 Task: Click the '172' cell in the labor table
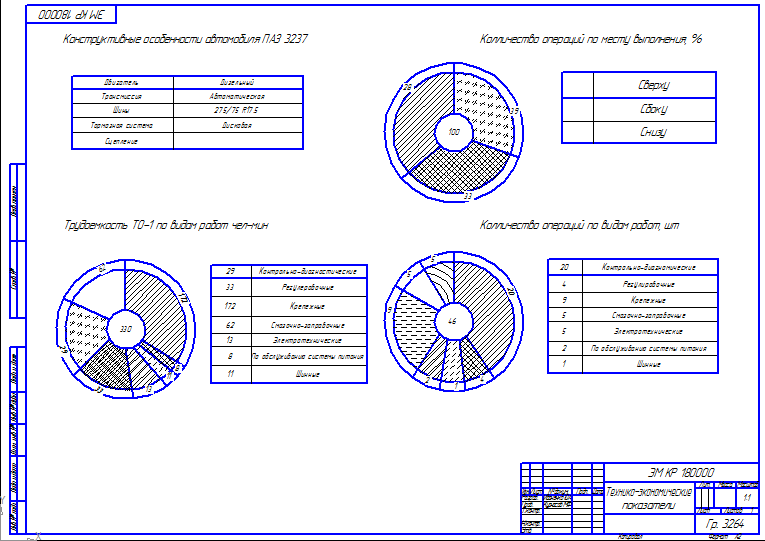click(231, 306)
